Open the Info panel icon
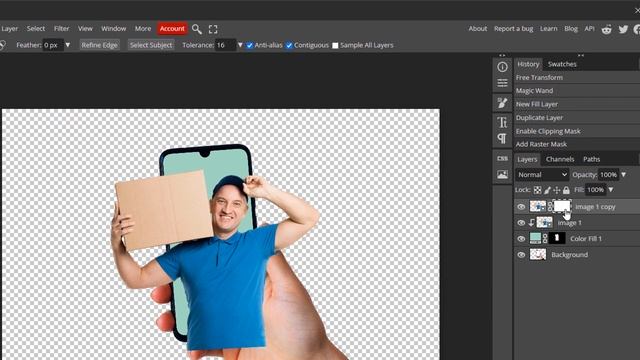Image resolution: width=640 pixels, height=360 pixels. click(x=502, y=67)
